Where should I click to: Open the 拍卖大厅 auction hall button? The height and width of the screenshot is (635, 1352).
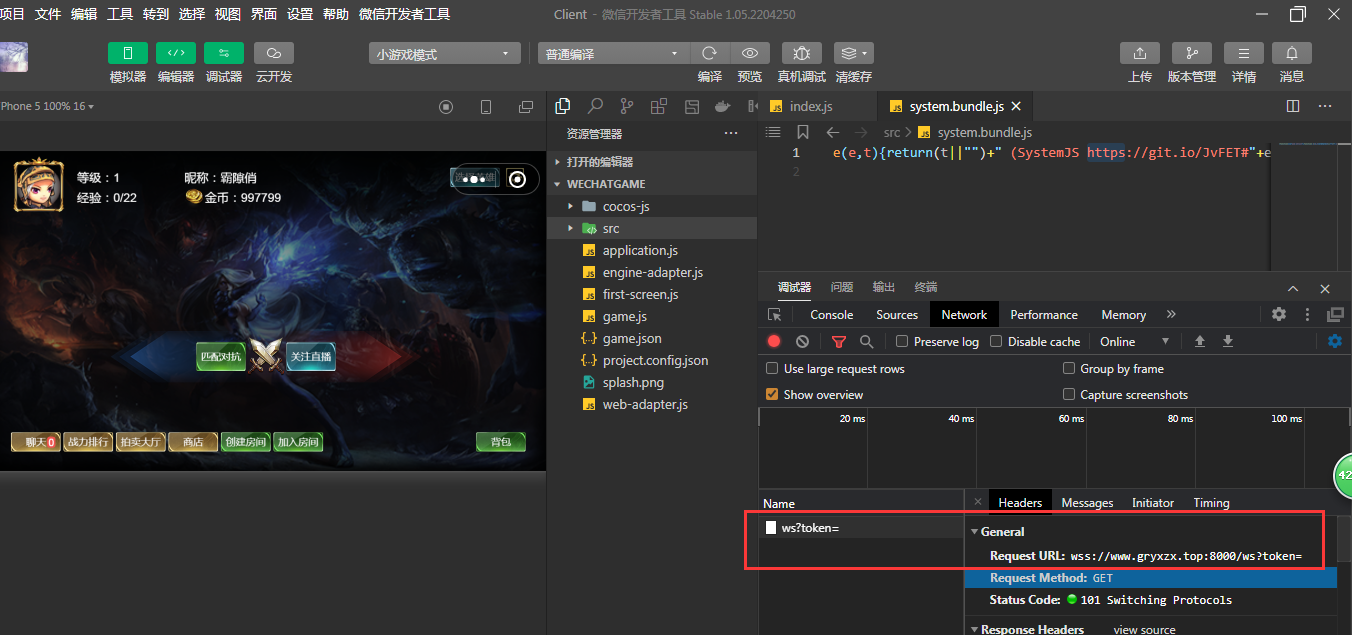coord(140,442)
